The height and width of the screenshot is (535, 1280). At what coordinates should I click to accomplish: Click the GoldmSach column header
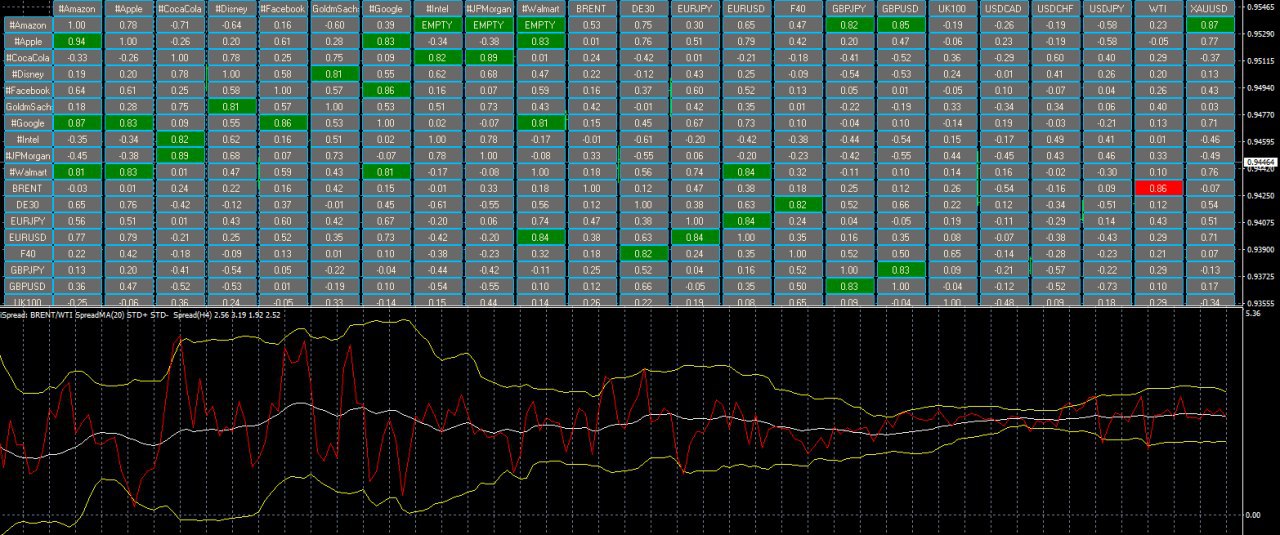click(335, 7)
